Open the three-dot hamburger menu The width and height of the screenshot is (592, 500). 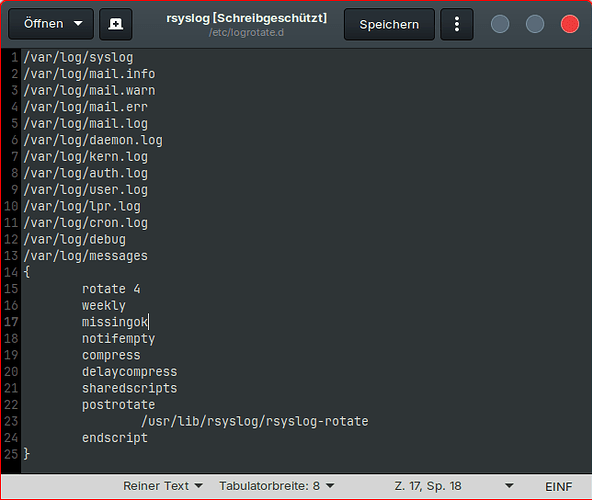tap(456, 25)
